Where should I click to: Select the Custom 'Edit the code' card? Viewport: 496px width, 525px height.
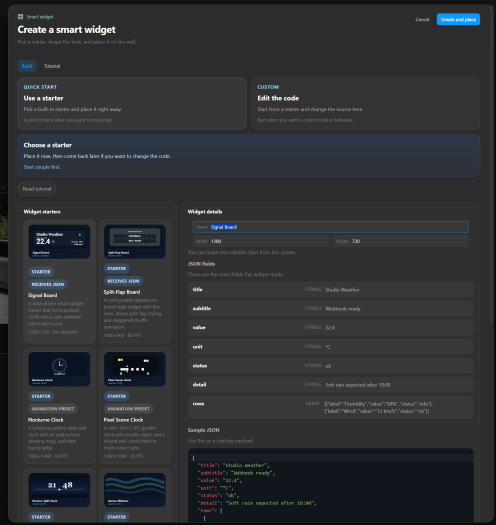pyautogui.click(x=365, y=103)
